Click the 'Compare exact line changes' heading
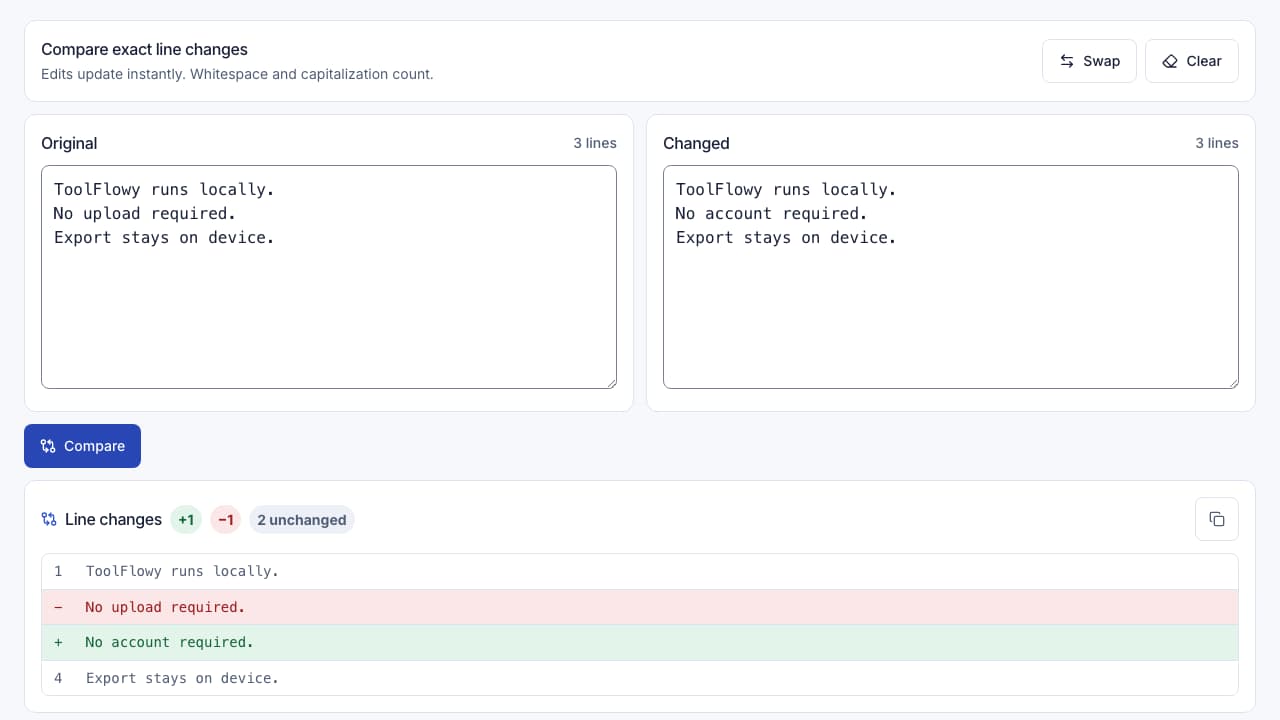 coord(144,49)
